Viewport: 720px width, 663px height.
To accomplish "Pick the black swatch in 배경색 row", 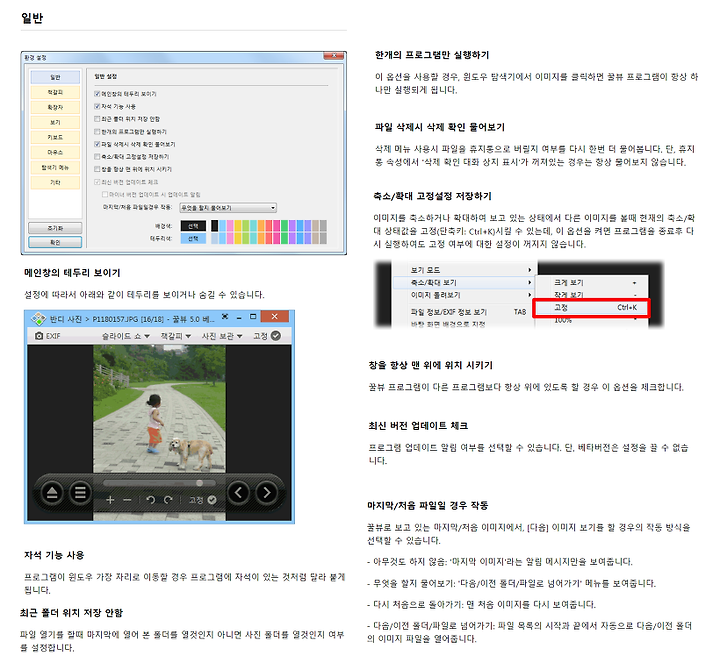I will point(214,225).
